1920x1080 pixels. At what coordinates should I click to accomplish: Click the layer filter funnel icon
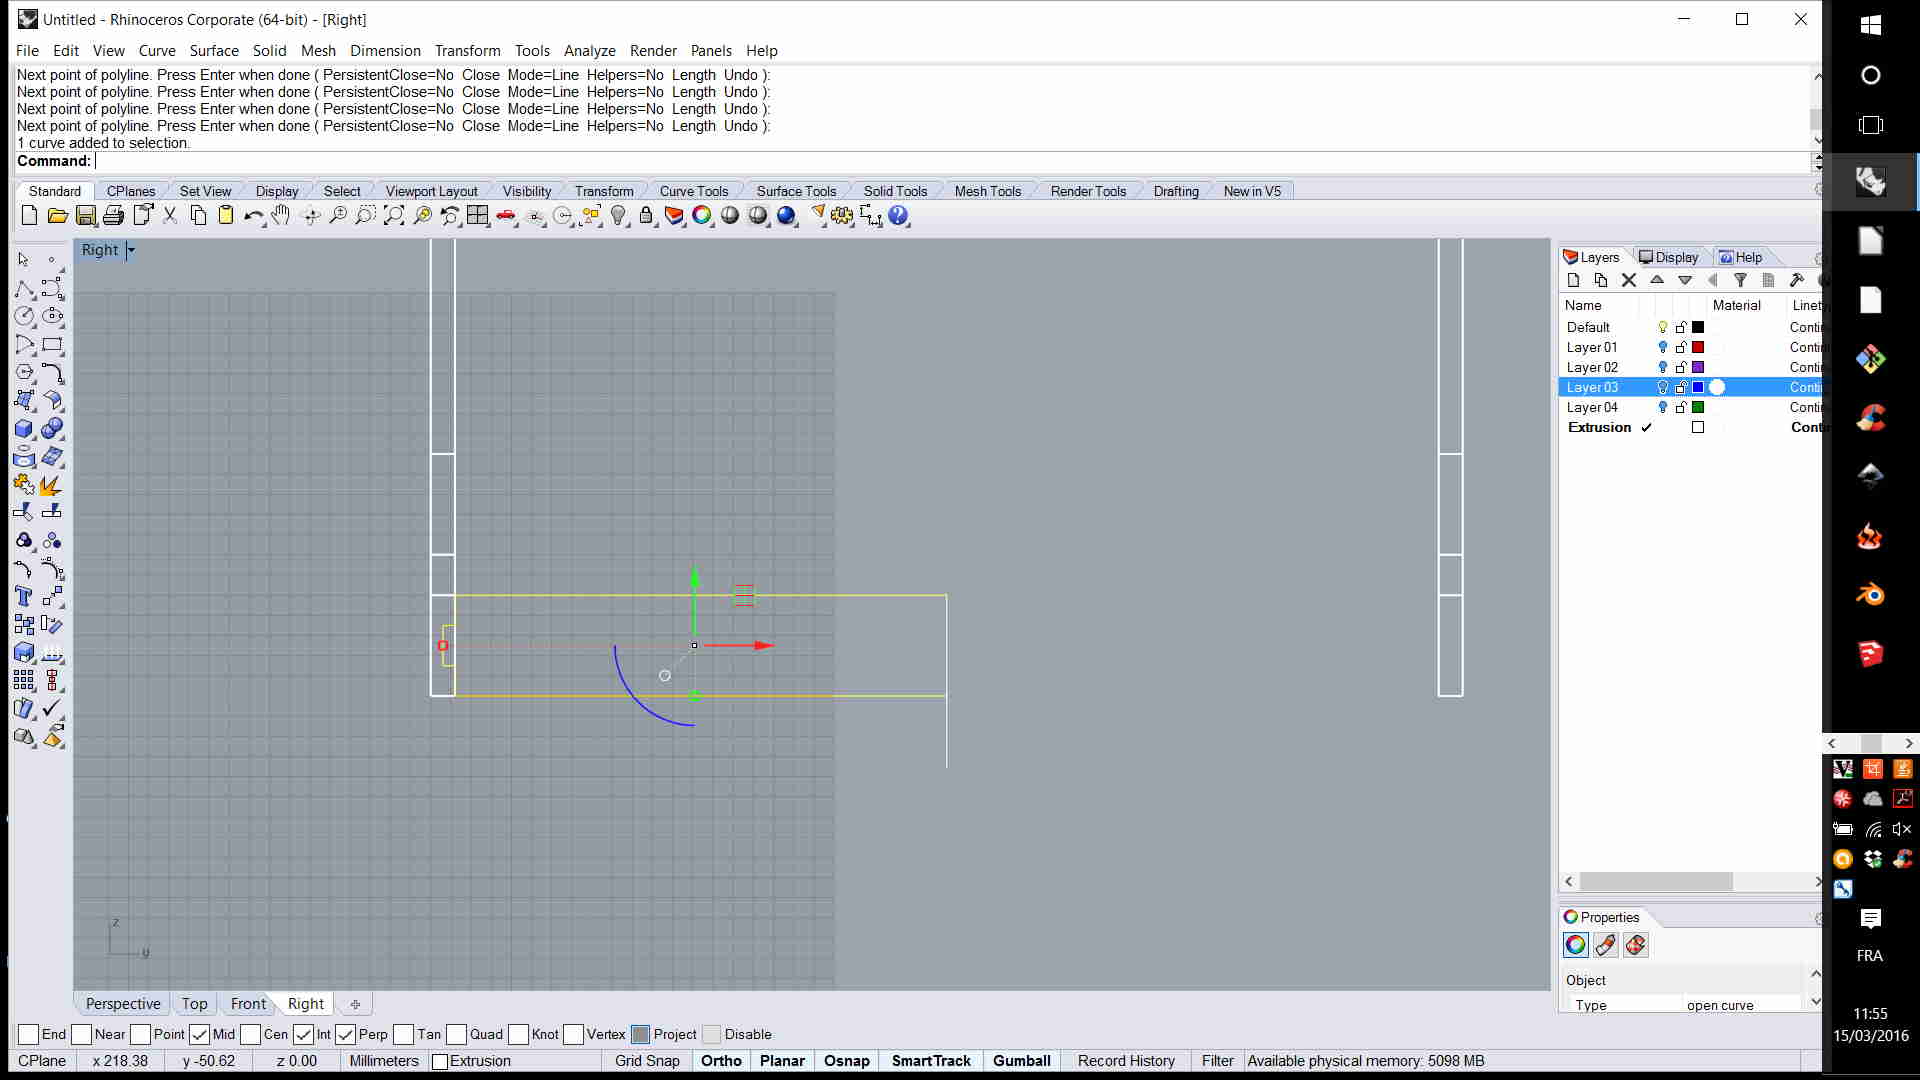click(1740, 281)
